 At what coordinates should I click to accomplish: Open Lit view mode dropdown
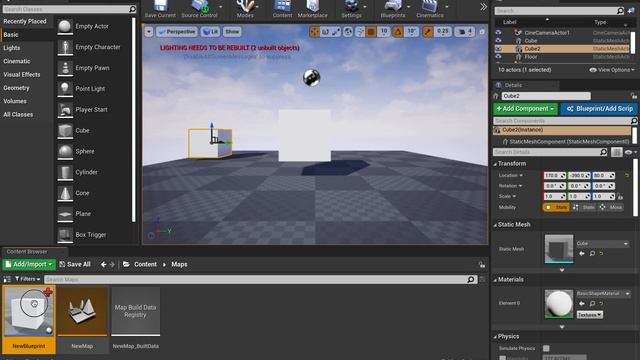coord(210,31)
